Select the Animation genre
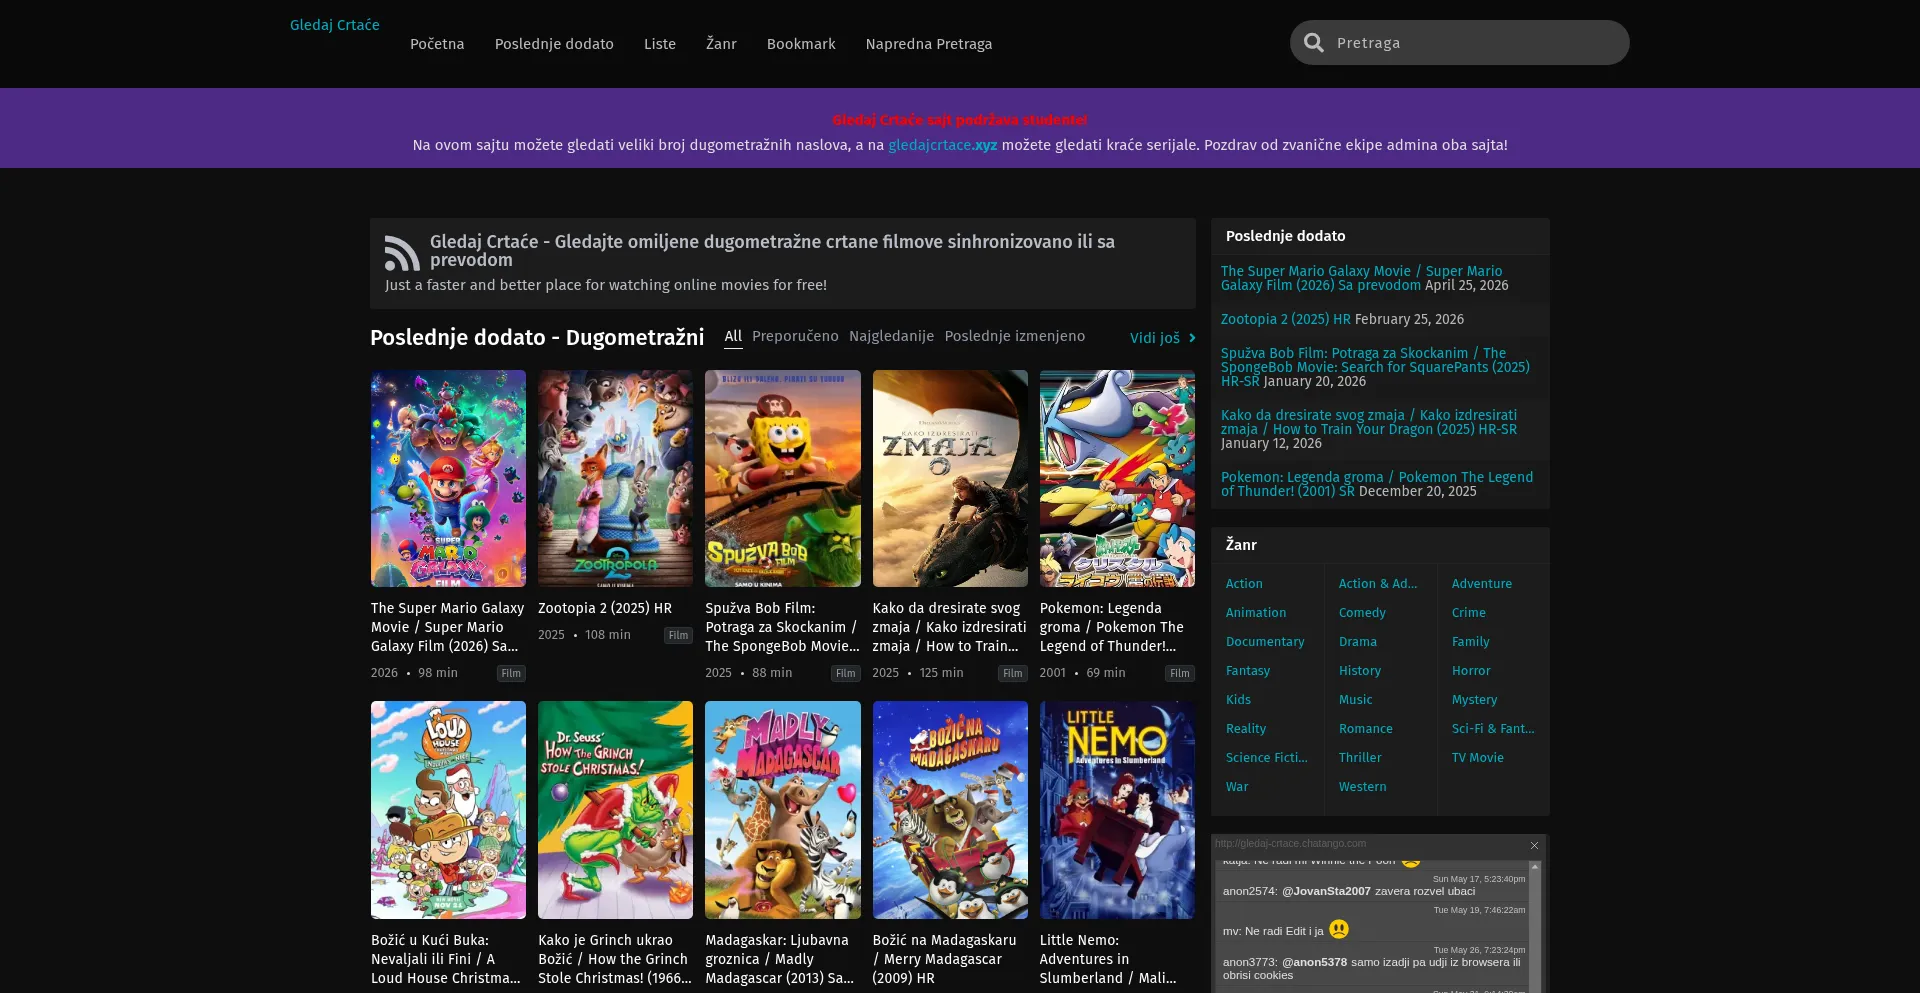1920x993 pixels. pyautogui.click(x=1256, y=613)
